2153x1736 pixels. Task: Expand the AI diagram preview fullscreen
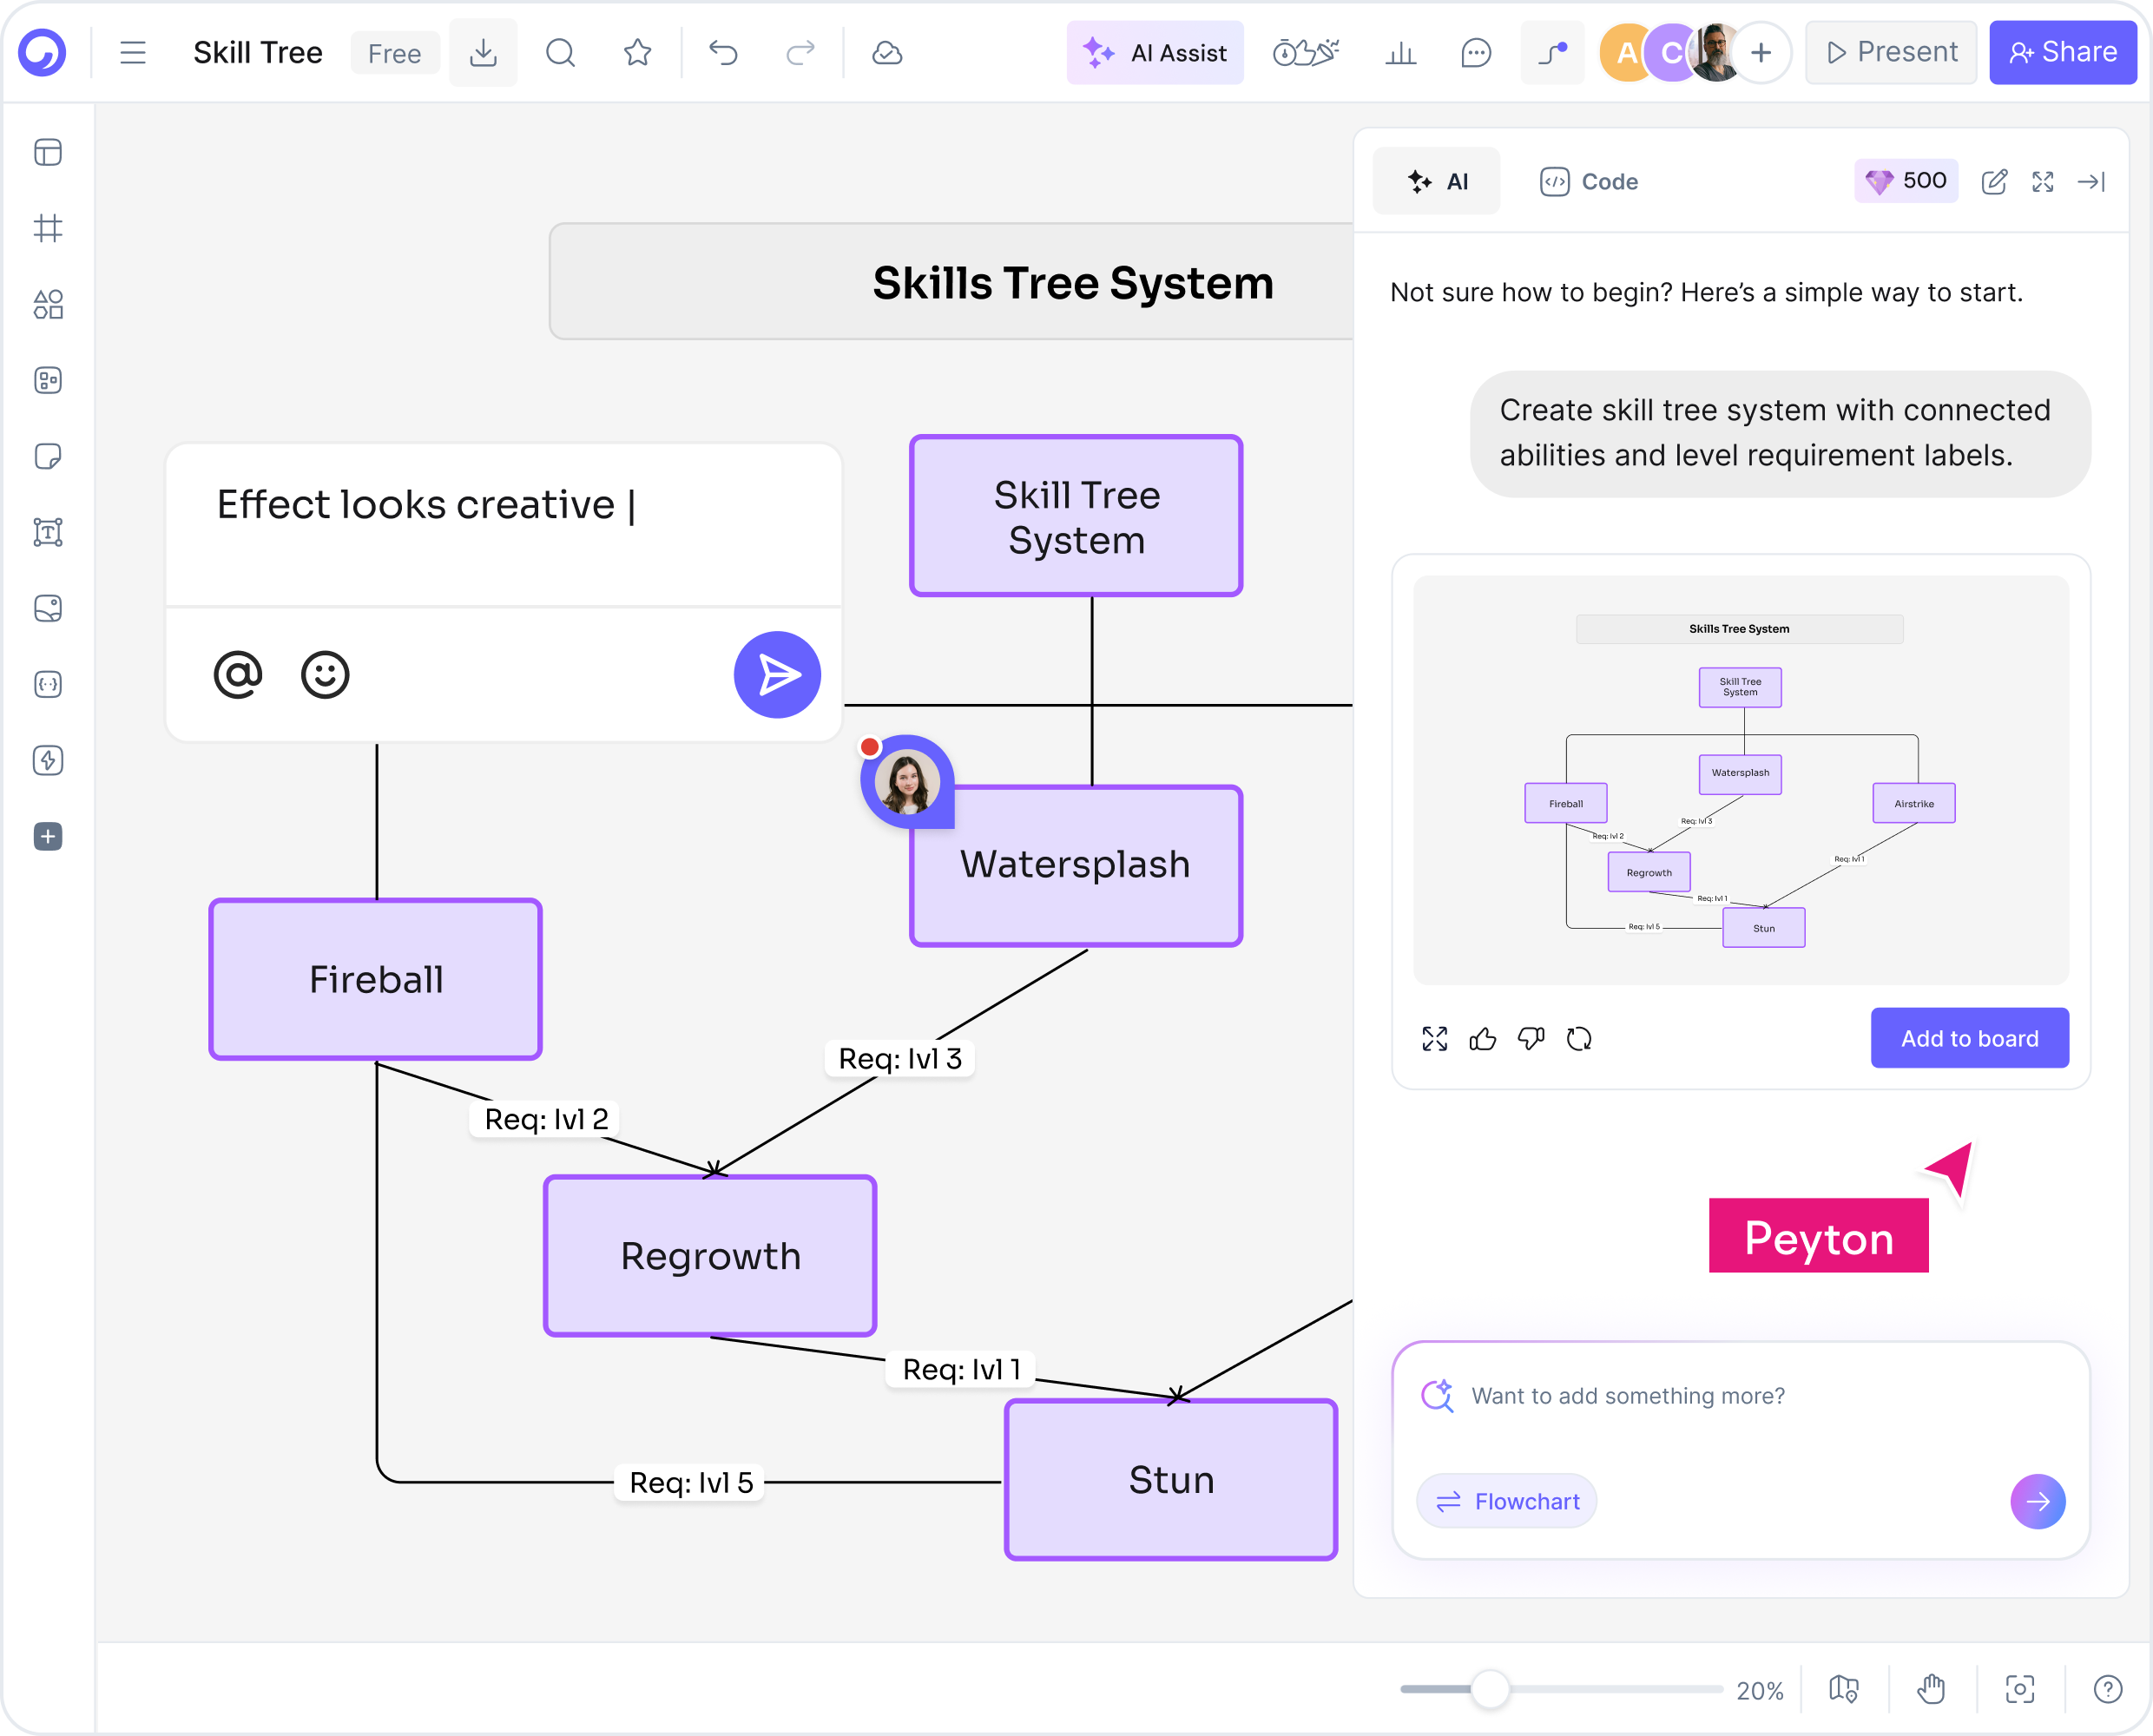point(1435,1039)
